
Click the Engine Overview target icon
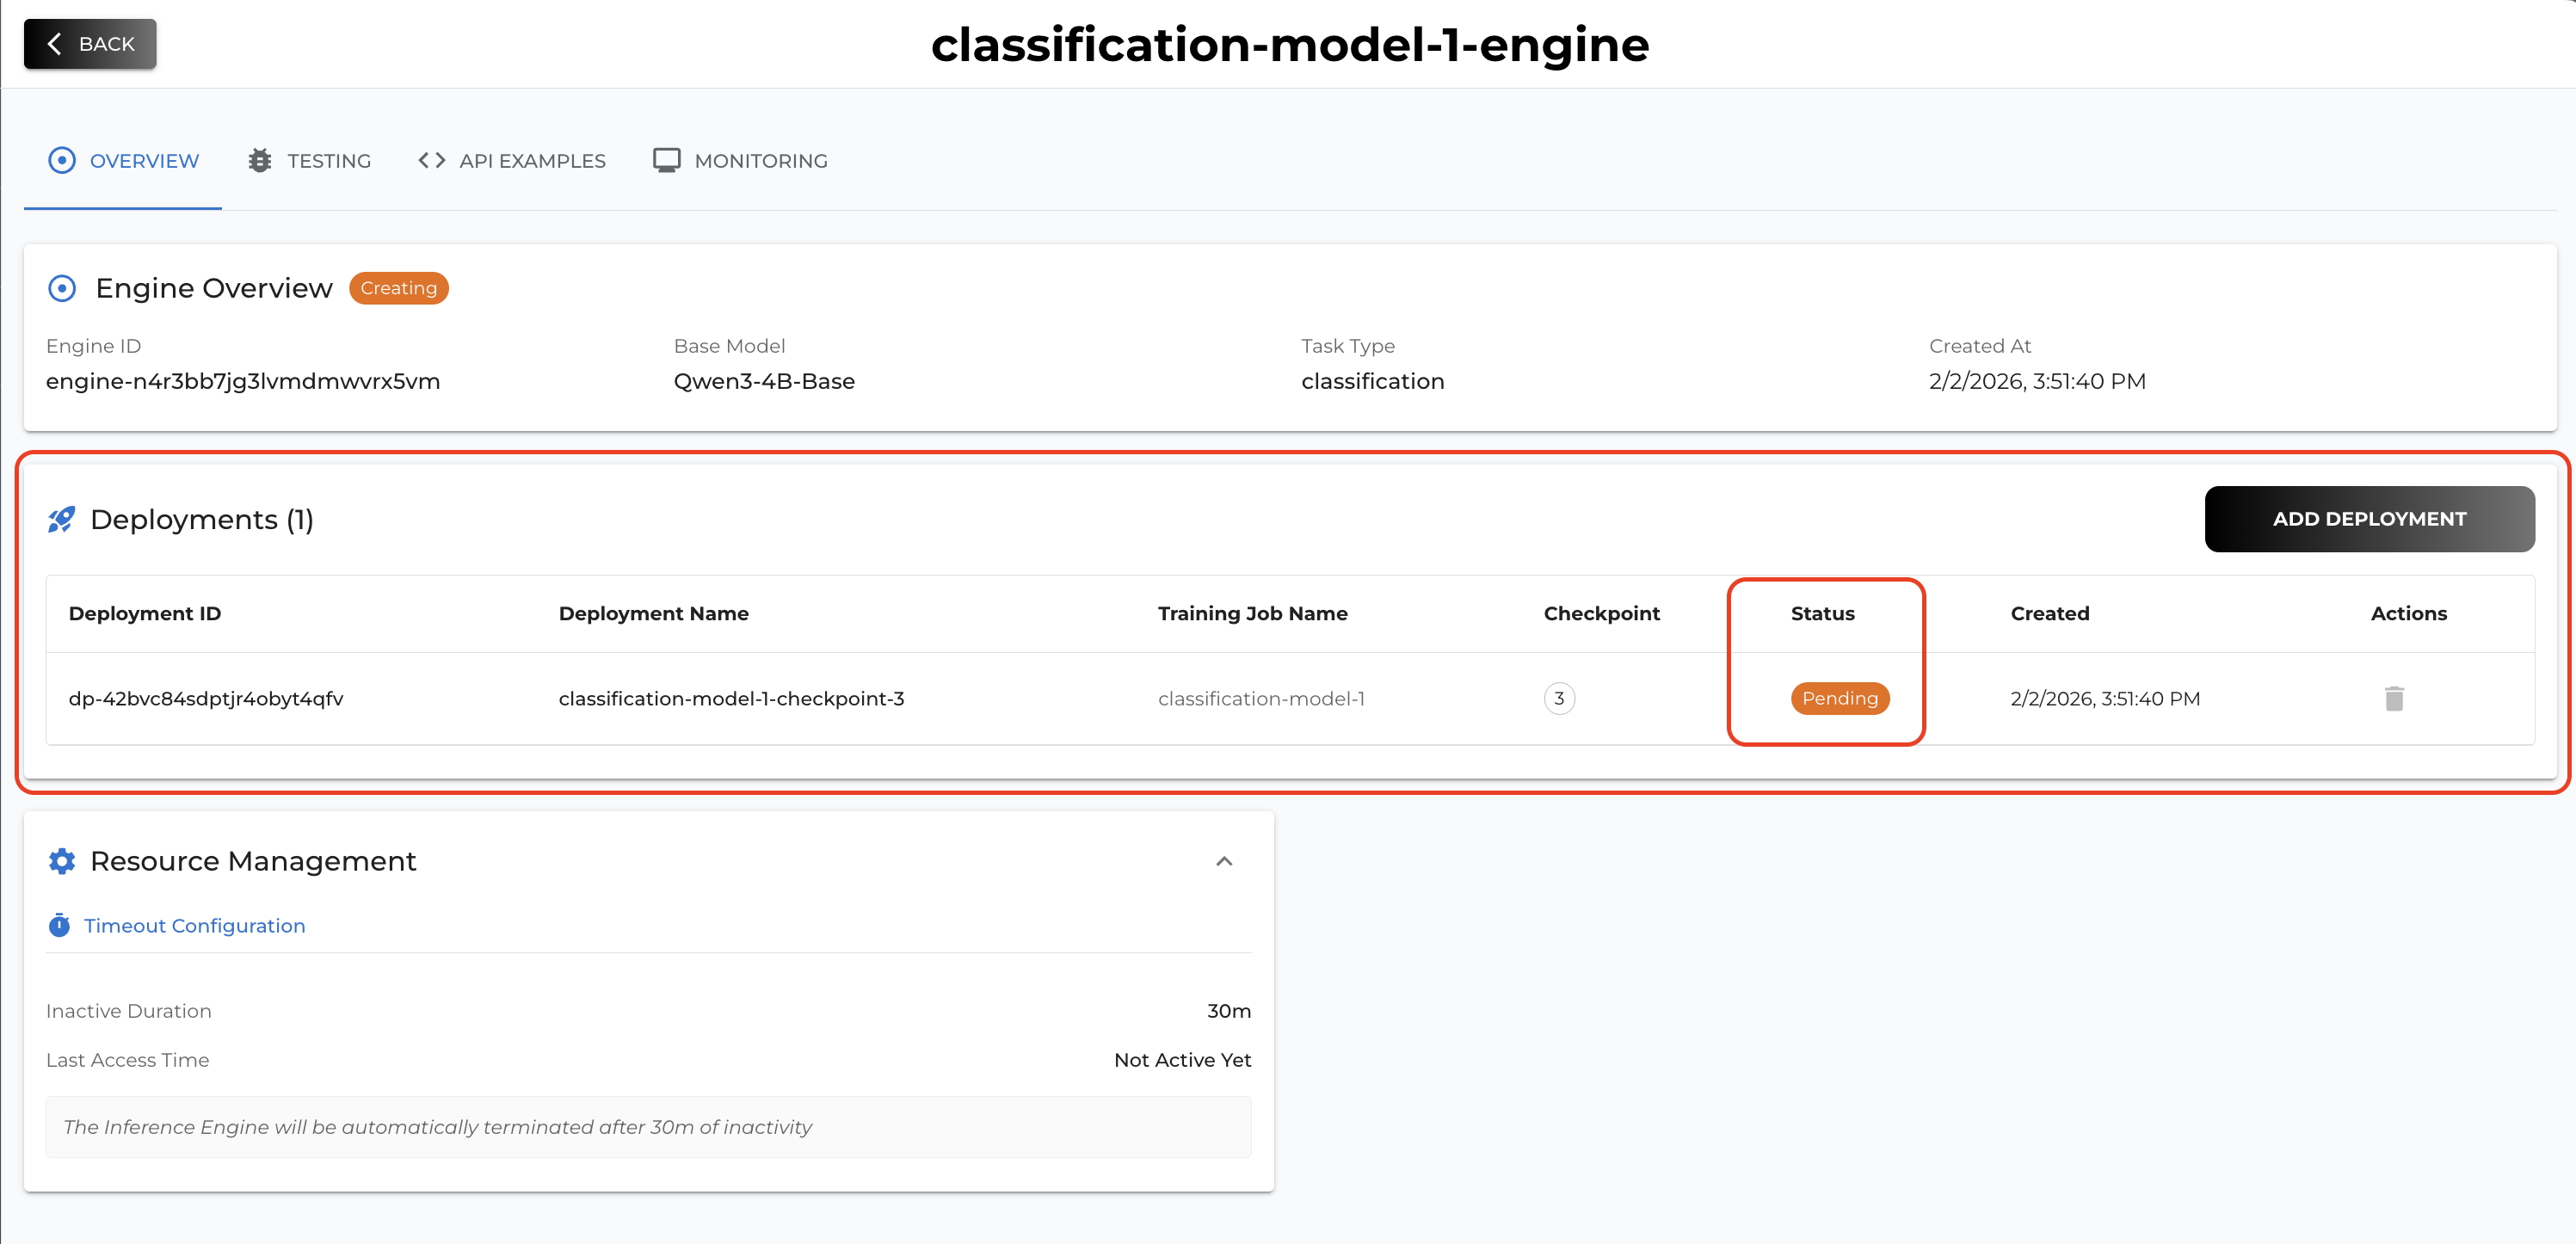coord(62,288)
